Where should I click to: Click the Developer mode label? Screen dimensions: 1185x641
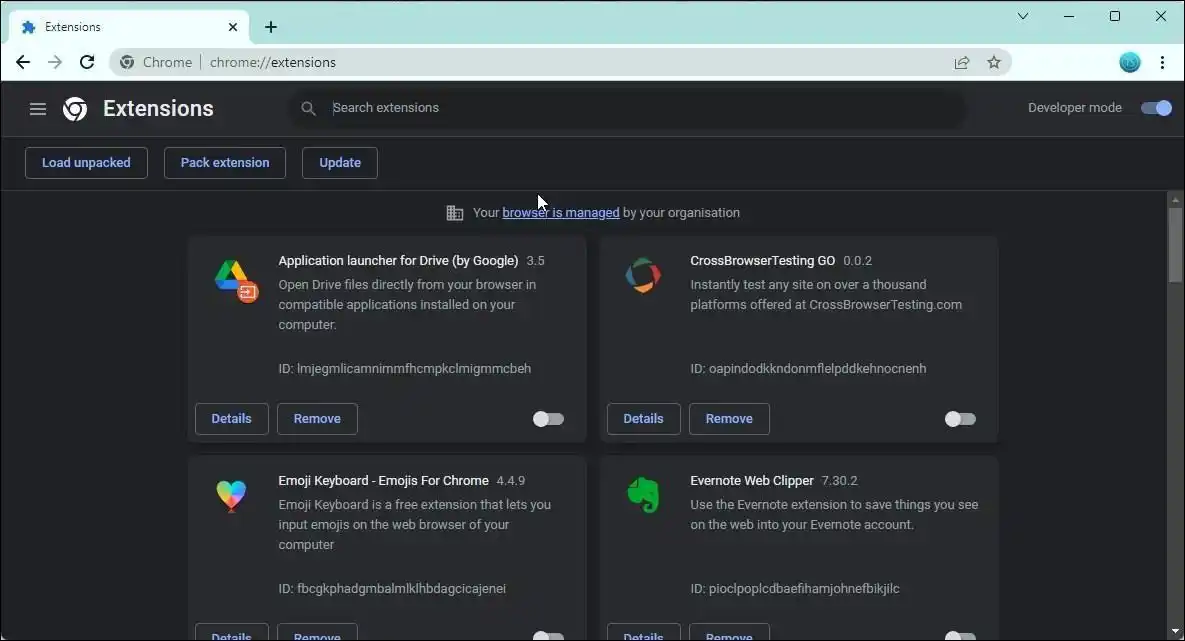pyautogui.click(x=1074, y=108)
